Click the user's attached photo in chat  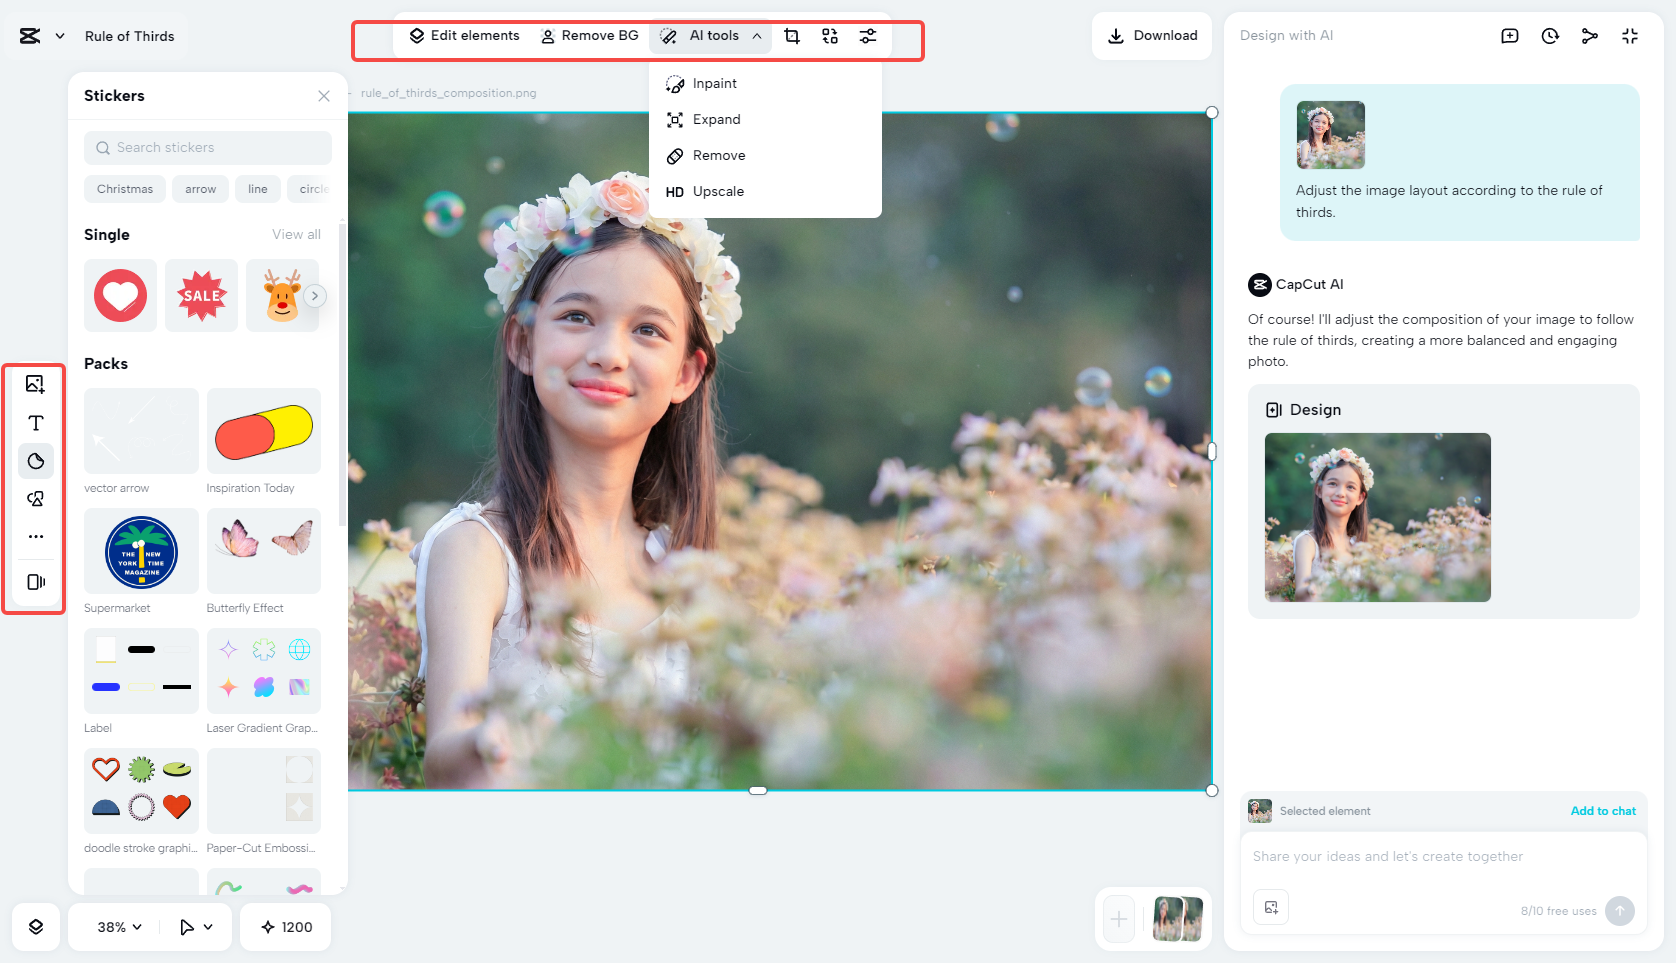coord(1331,135)
